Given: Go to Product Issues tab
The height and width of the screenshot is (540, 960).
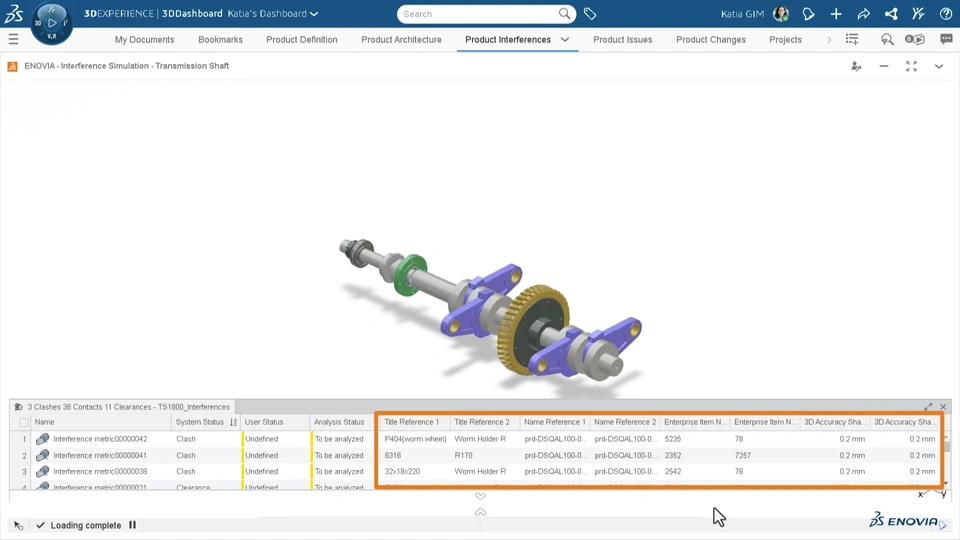Looking at the screenshot, I should coord(623,40).
